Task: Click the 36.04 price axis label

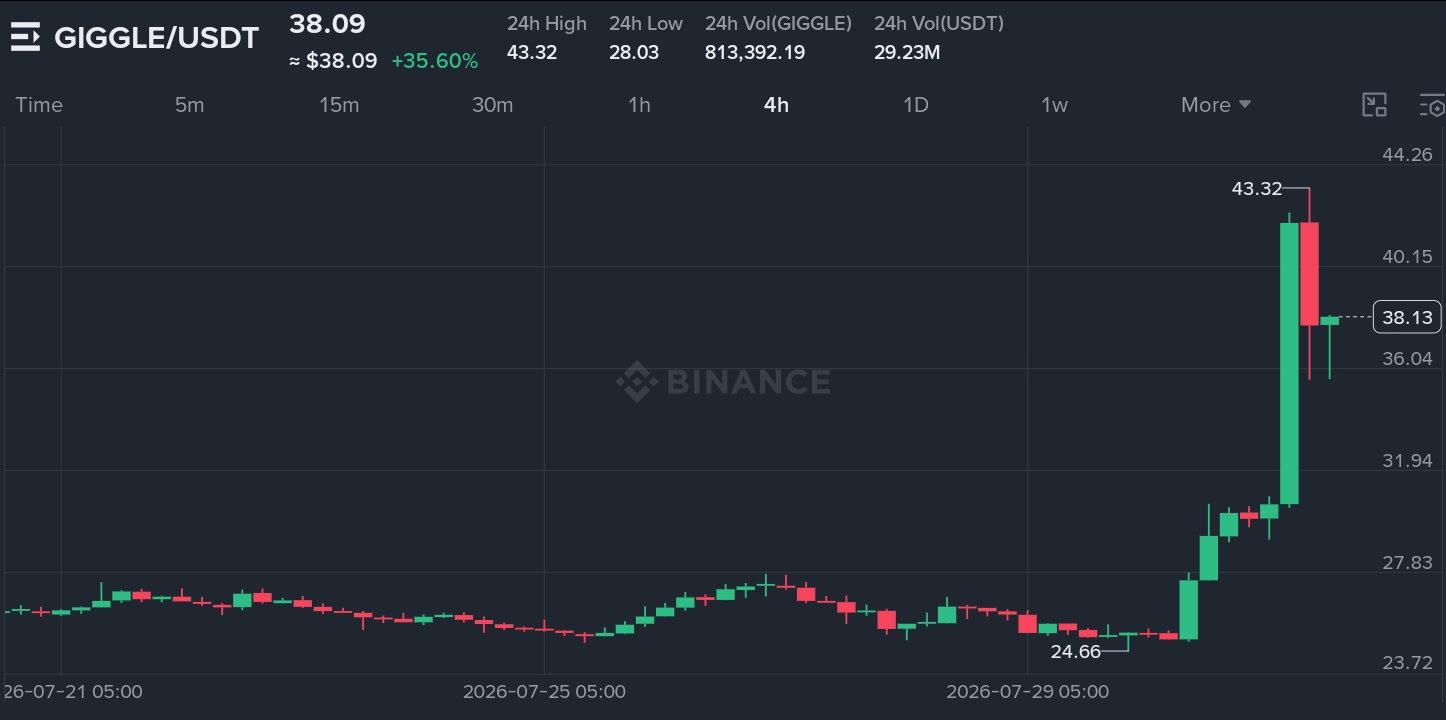Action: 1407,358
